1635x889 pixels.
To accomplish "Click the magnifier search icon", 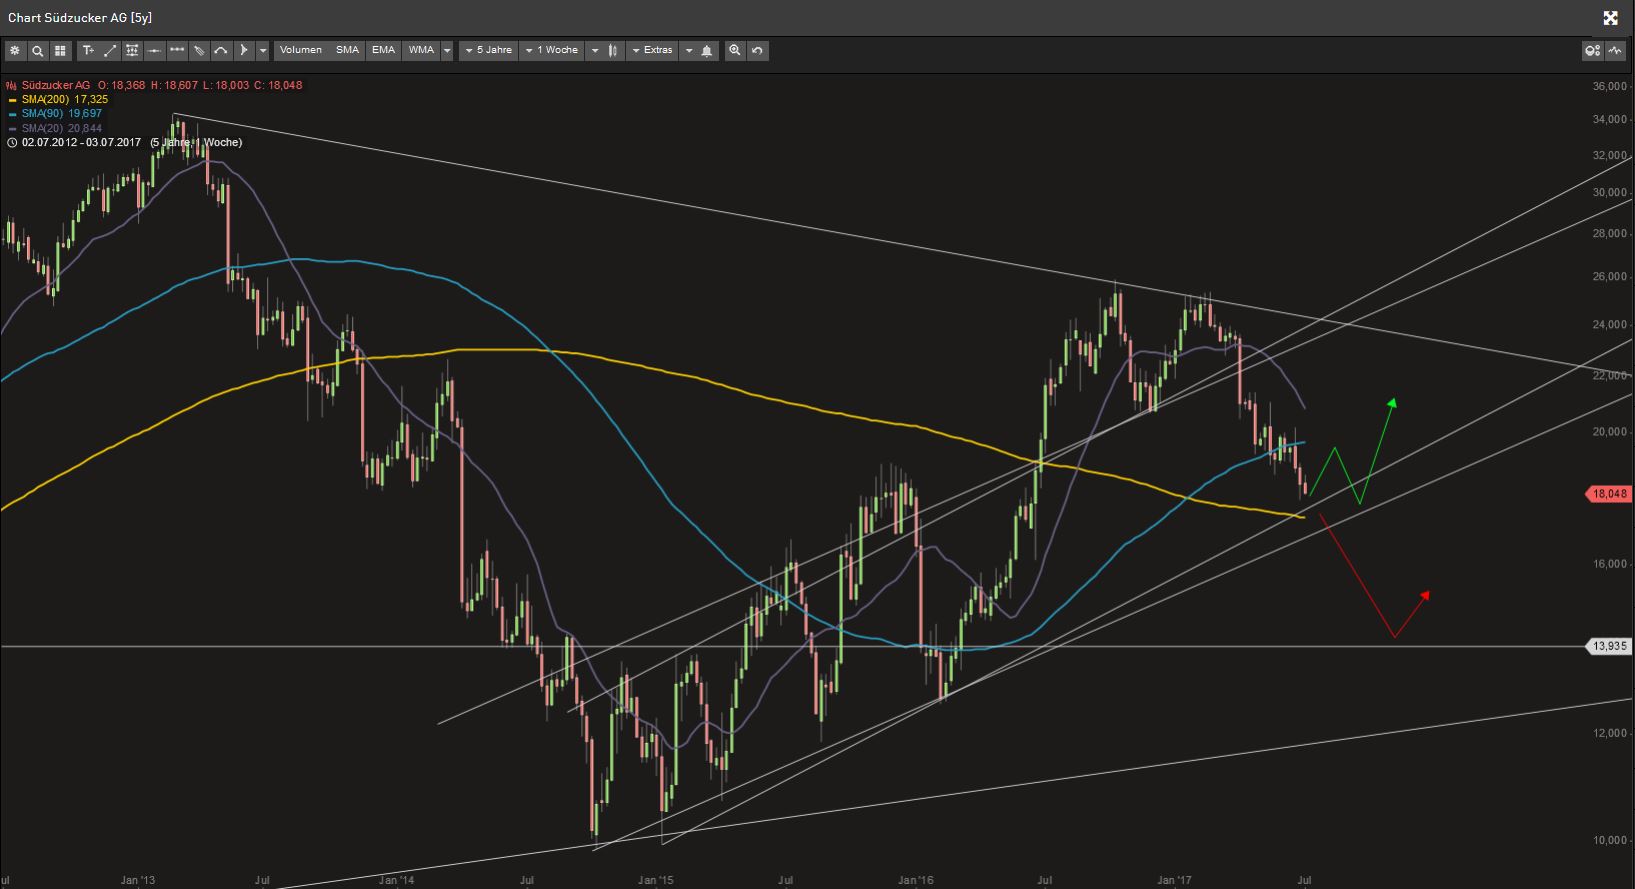I will coord(37,50).
